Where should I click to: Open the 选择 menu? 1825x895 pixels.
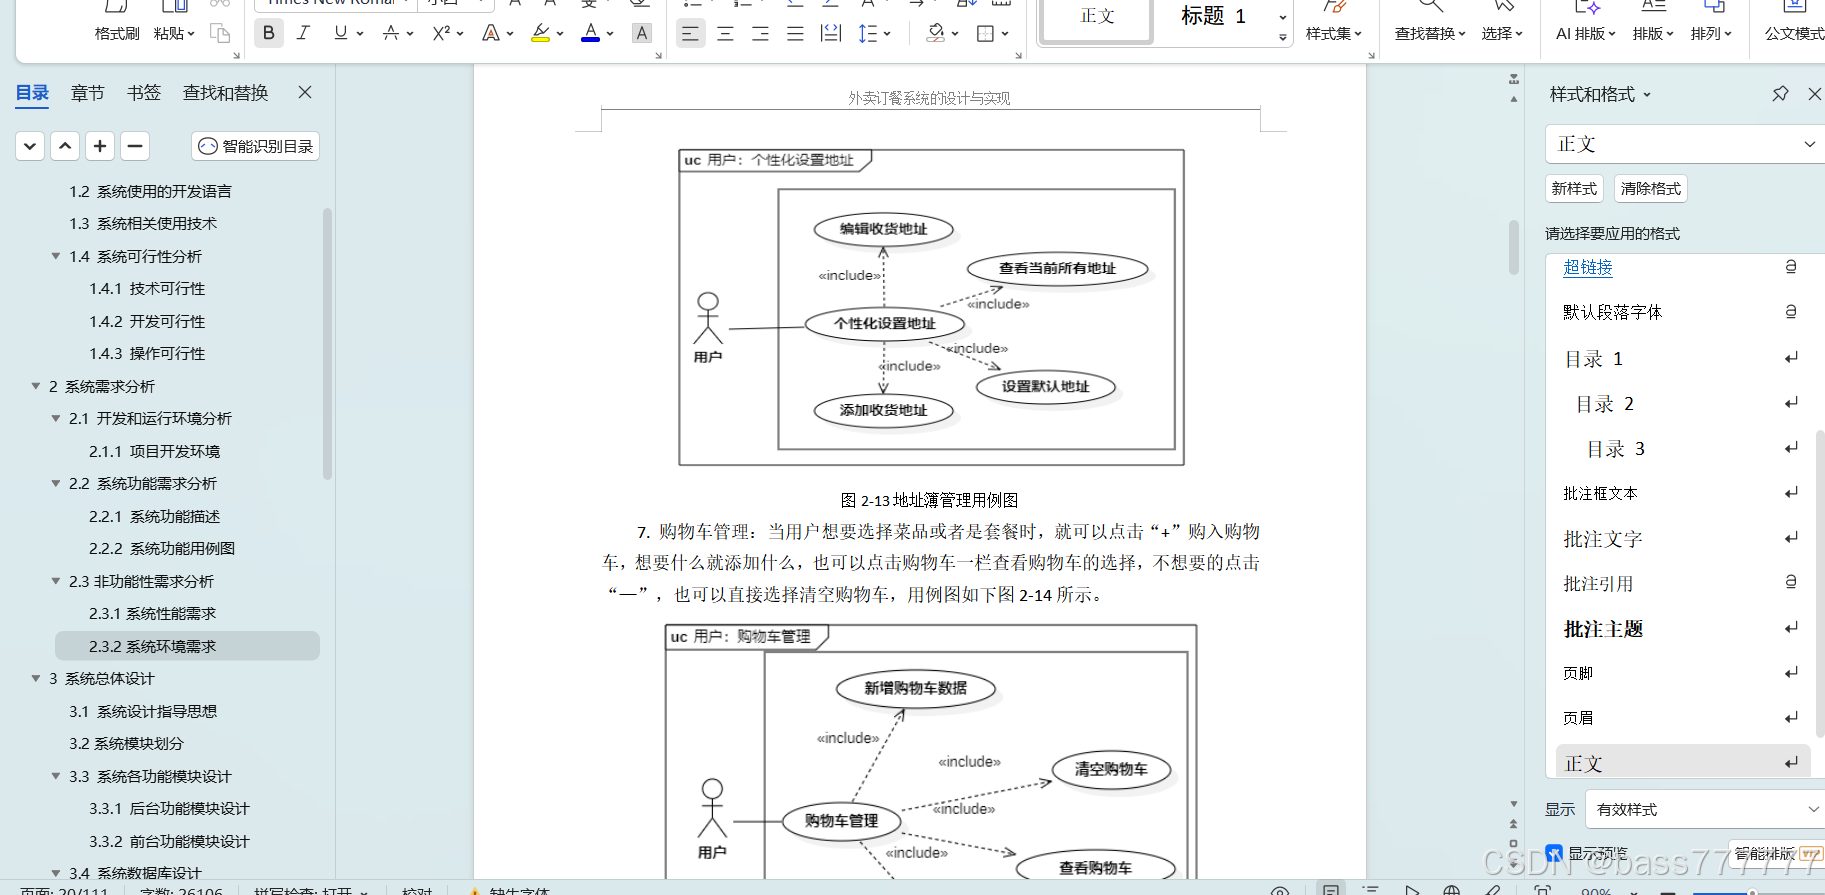(x=1502, y=33)
